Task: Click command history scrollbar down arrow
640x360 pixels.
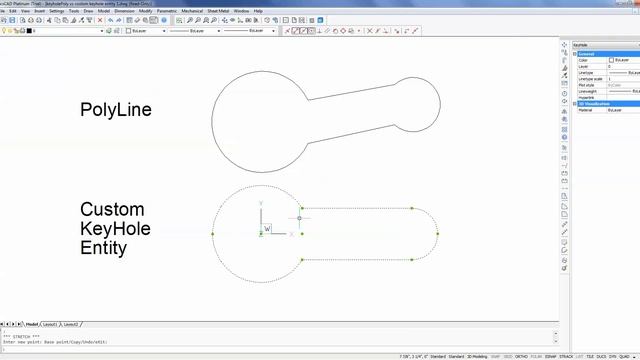Action: click(x=556, y=341)
